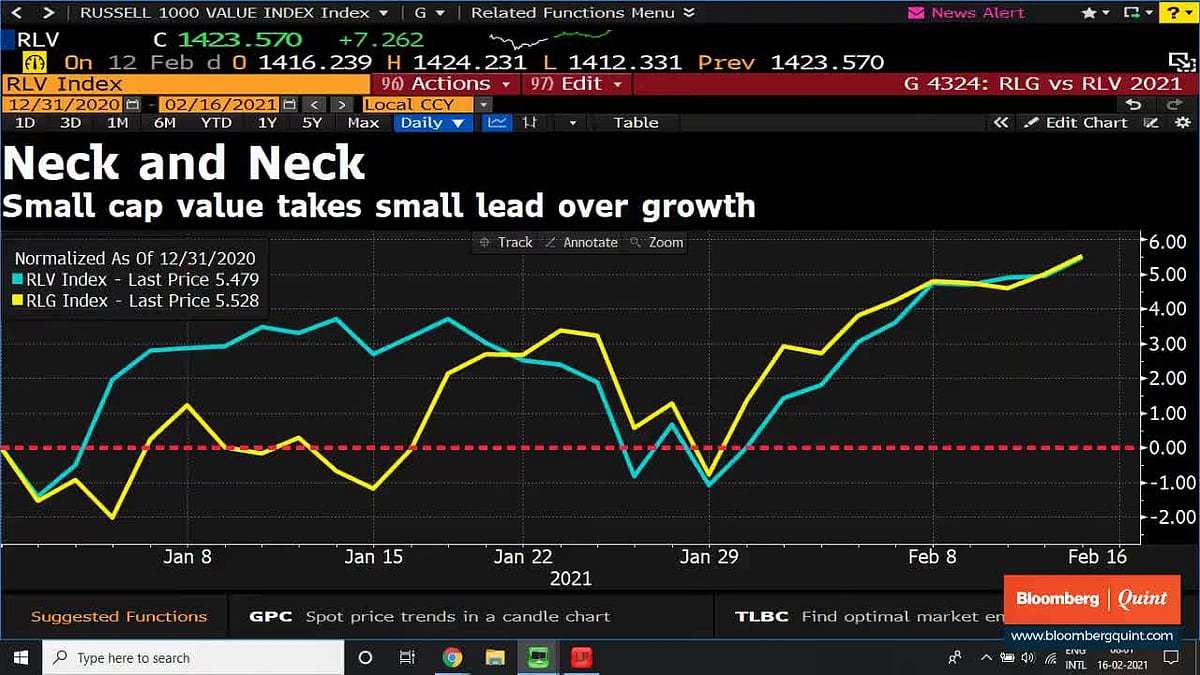The height and width of the screenshot is (675, 1200).
Task: Open start date calendar picker icon
Action: 132,104
